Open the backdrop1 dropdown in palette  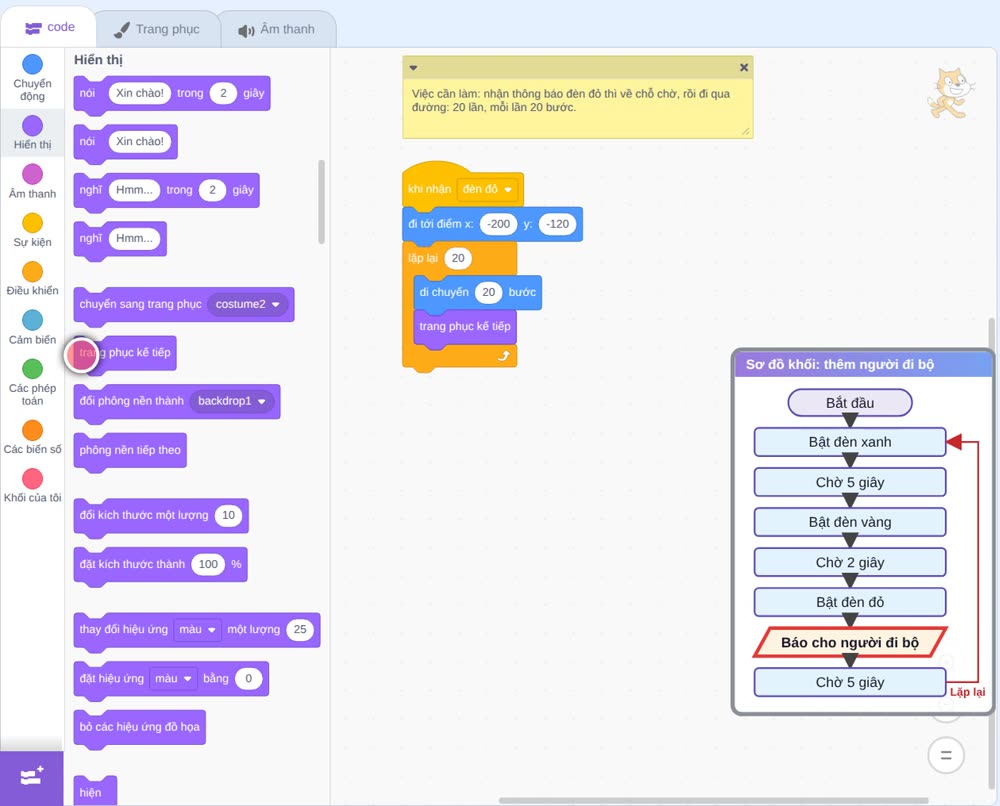click(x=232, y=401)
